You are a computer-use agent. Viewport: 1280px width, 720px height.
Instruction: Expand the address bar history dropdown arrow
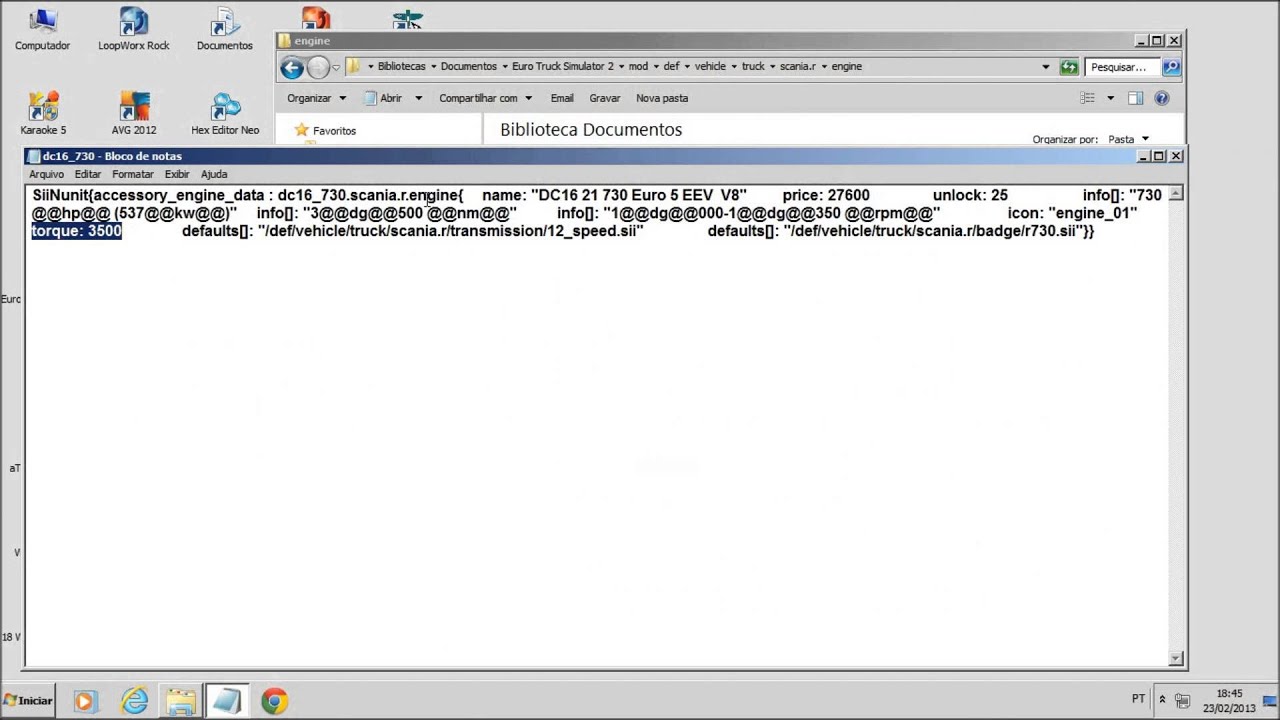pyautogui.click(x=1046, y=67)
